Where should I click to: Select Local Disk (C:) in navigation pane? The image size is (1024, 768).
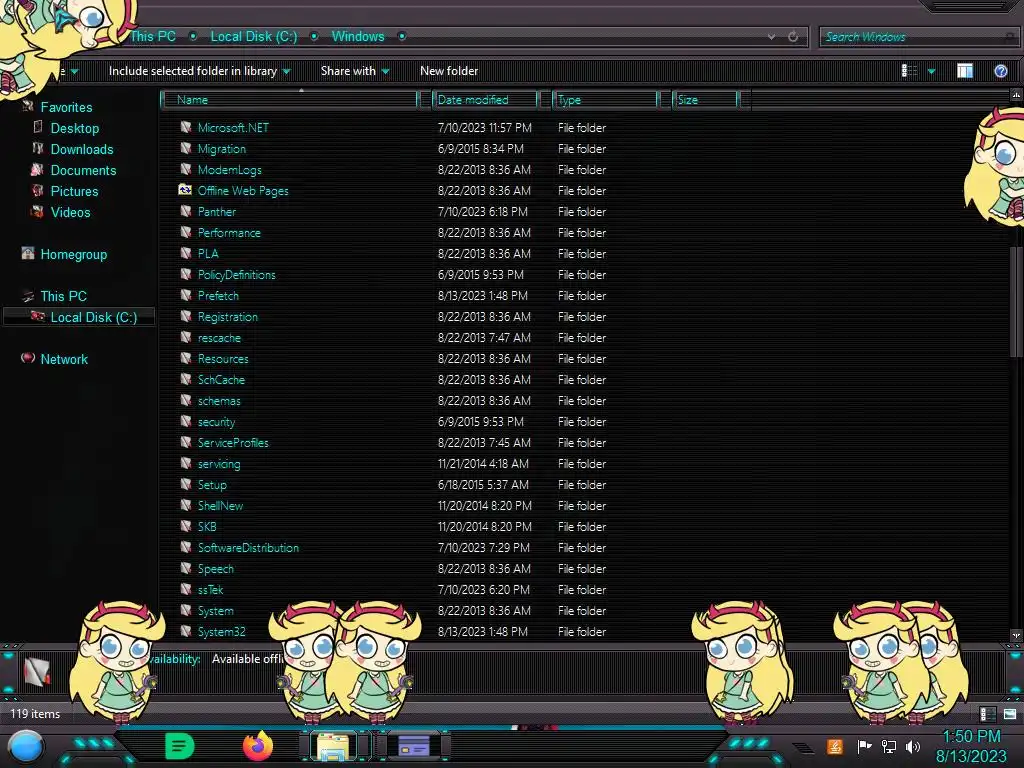(93, 317)
